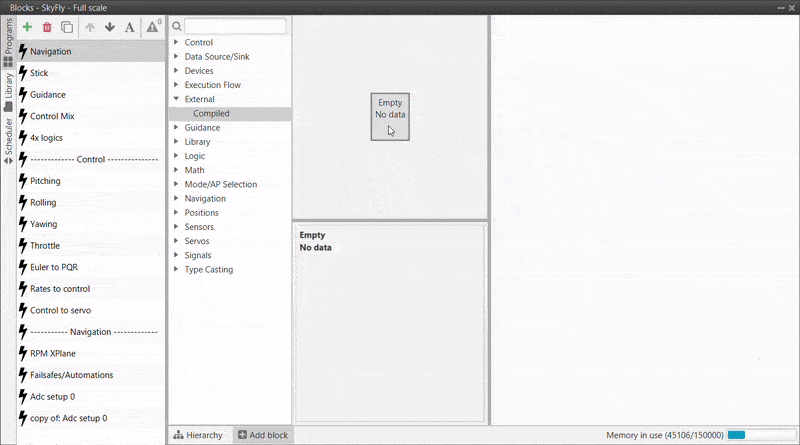Click the Add block button
The image size is (800, 445).
point(262,435)
